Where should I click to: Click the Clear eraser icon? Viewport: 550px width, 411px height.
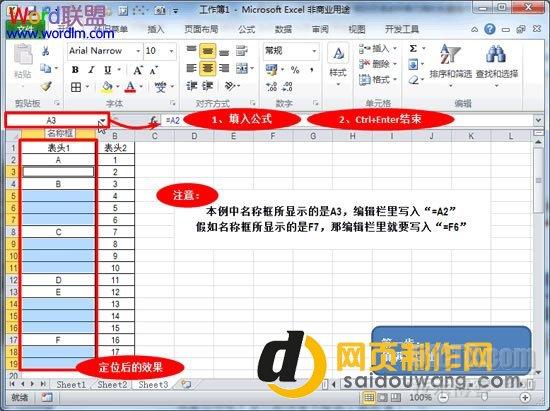(x=413, y=80)
